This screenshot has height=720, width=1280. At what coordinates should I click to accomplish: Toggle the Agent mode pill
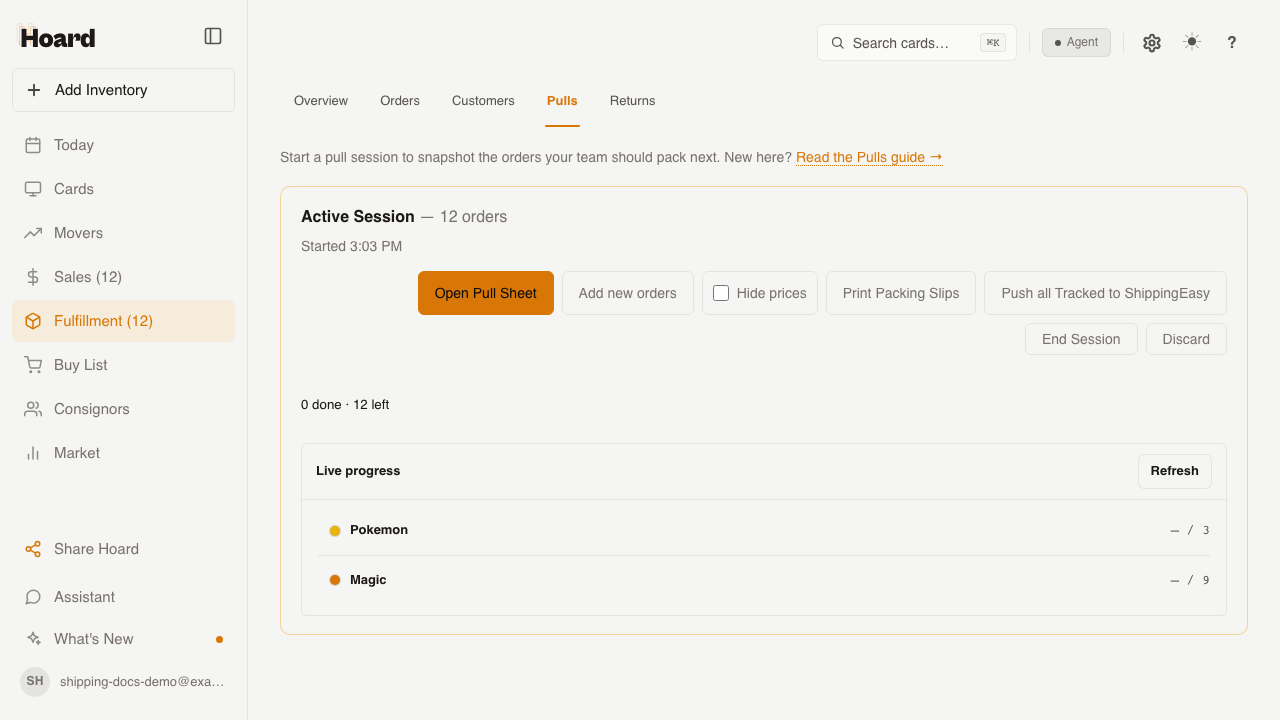click(1076, 42)
